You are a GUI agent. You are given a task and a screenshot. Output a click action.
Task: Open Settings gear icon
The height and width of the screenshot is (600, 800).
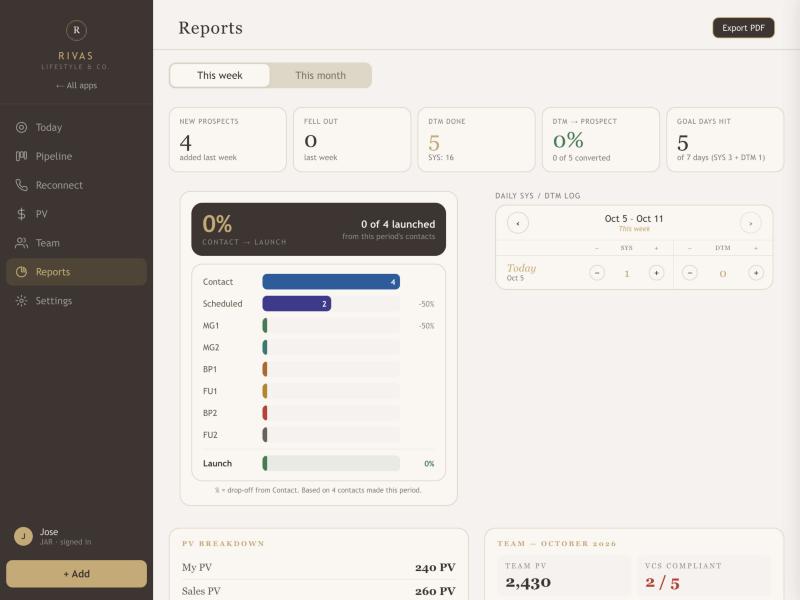tap(21, 301)
